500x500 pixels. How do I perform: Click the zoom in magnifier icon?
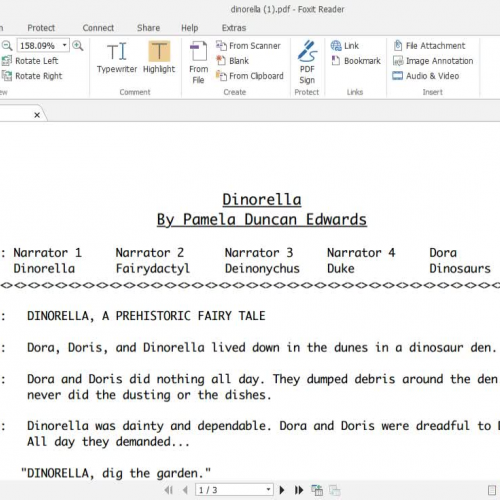tap(78, 45)
